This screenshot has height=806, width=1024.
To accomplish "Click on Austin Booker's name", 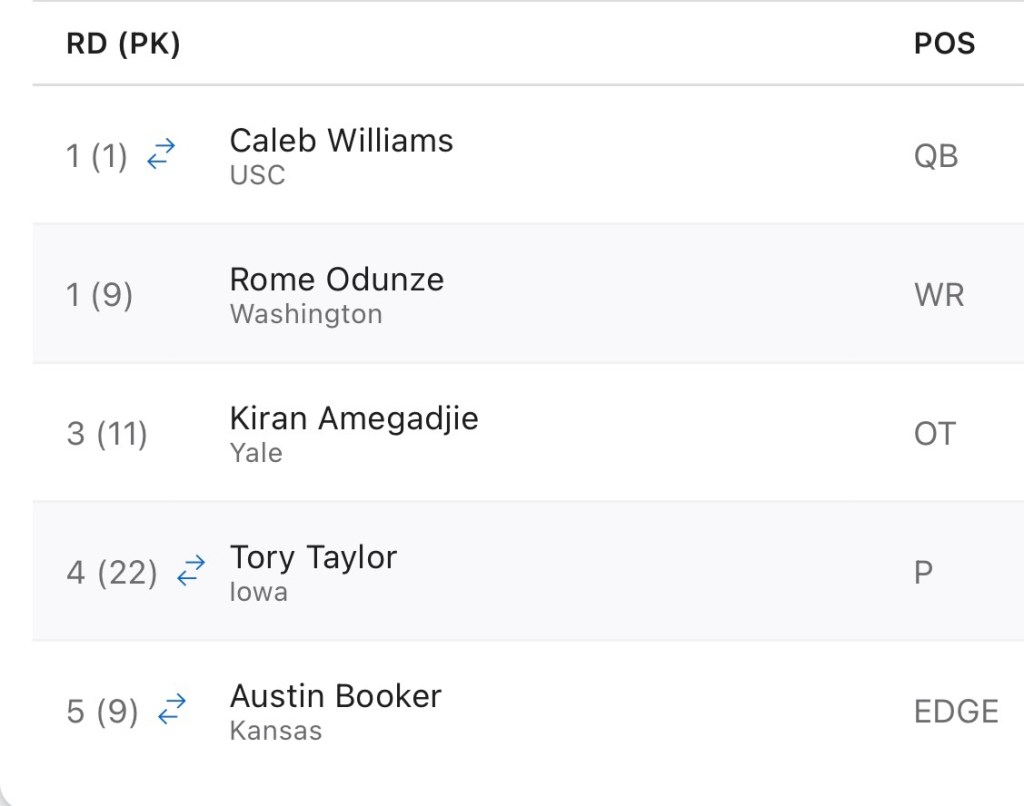I will pos(335,696).
